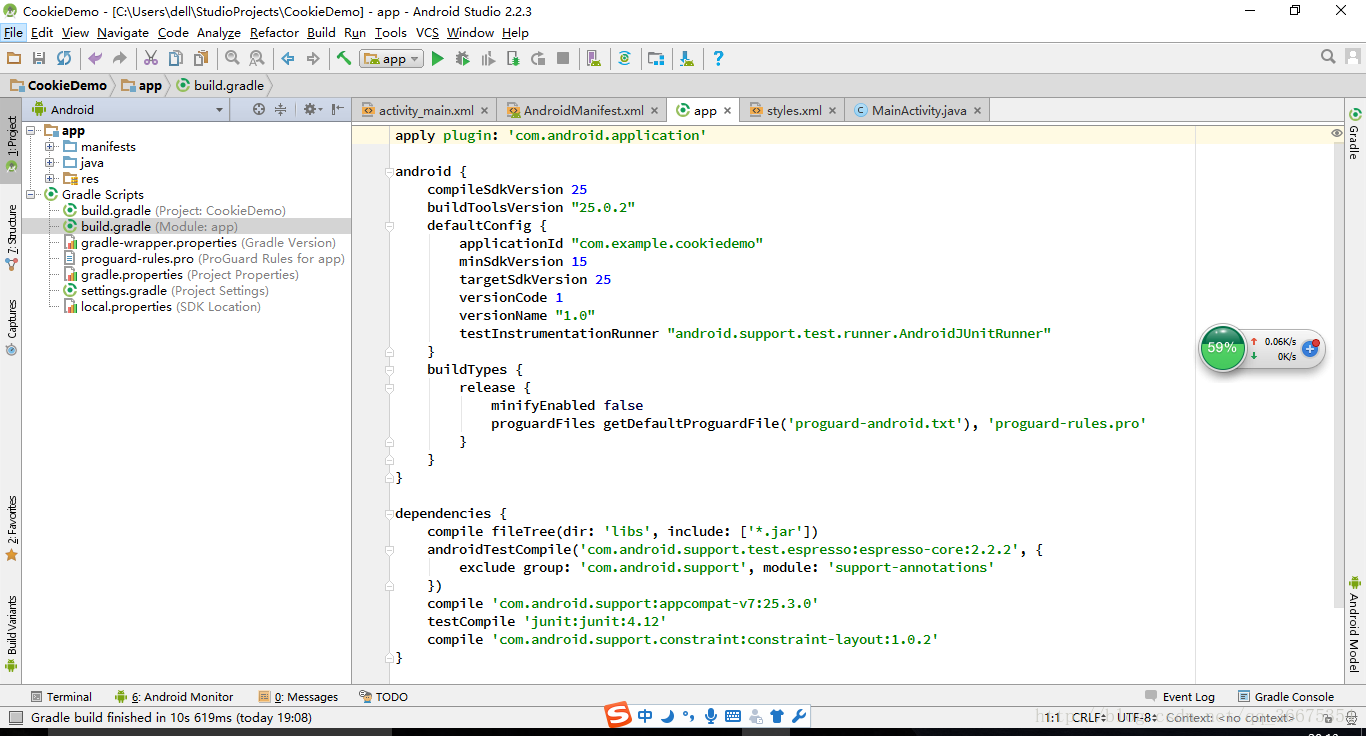
Task: Click the Debug app bug icon
Action: [462, 59]
